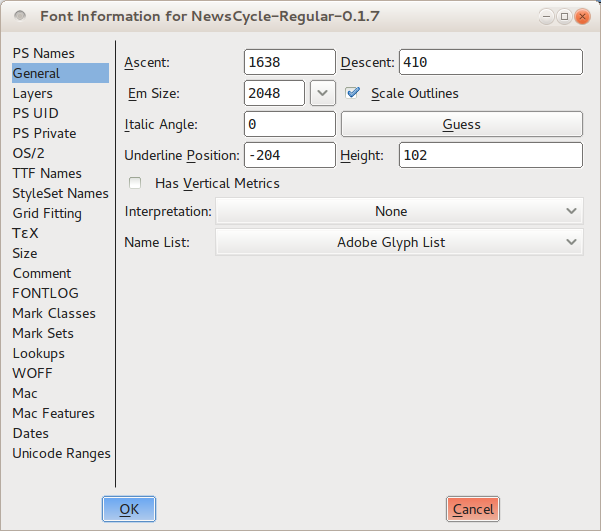Toggle the Scale Outlines checkbox
This screenshot has height=531, width=601.
pyautogui.click(x=352, y=93)
